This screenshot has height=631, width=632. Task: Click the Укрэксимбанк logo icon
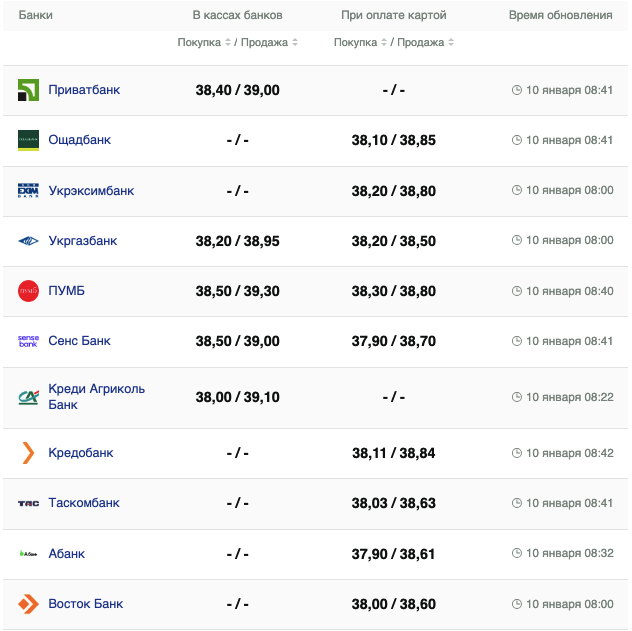pyautogui.click(x=28, y=191)
